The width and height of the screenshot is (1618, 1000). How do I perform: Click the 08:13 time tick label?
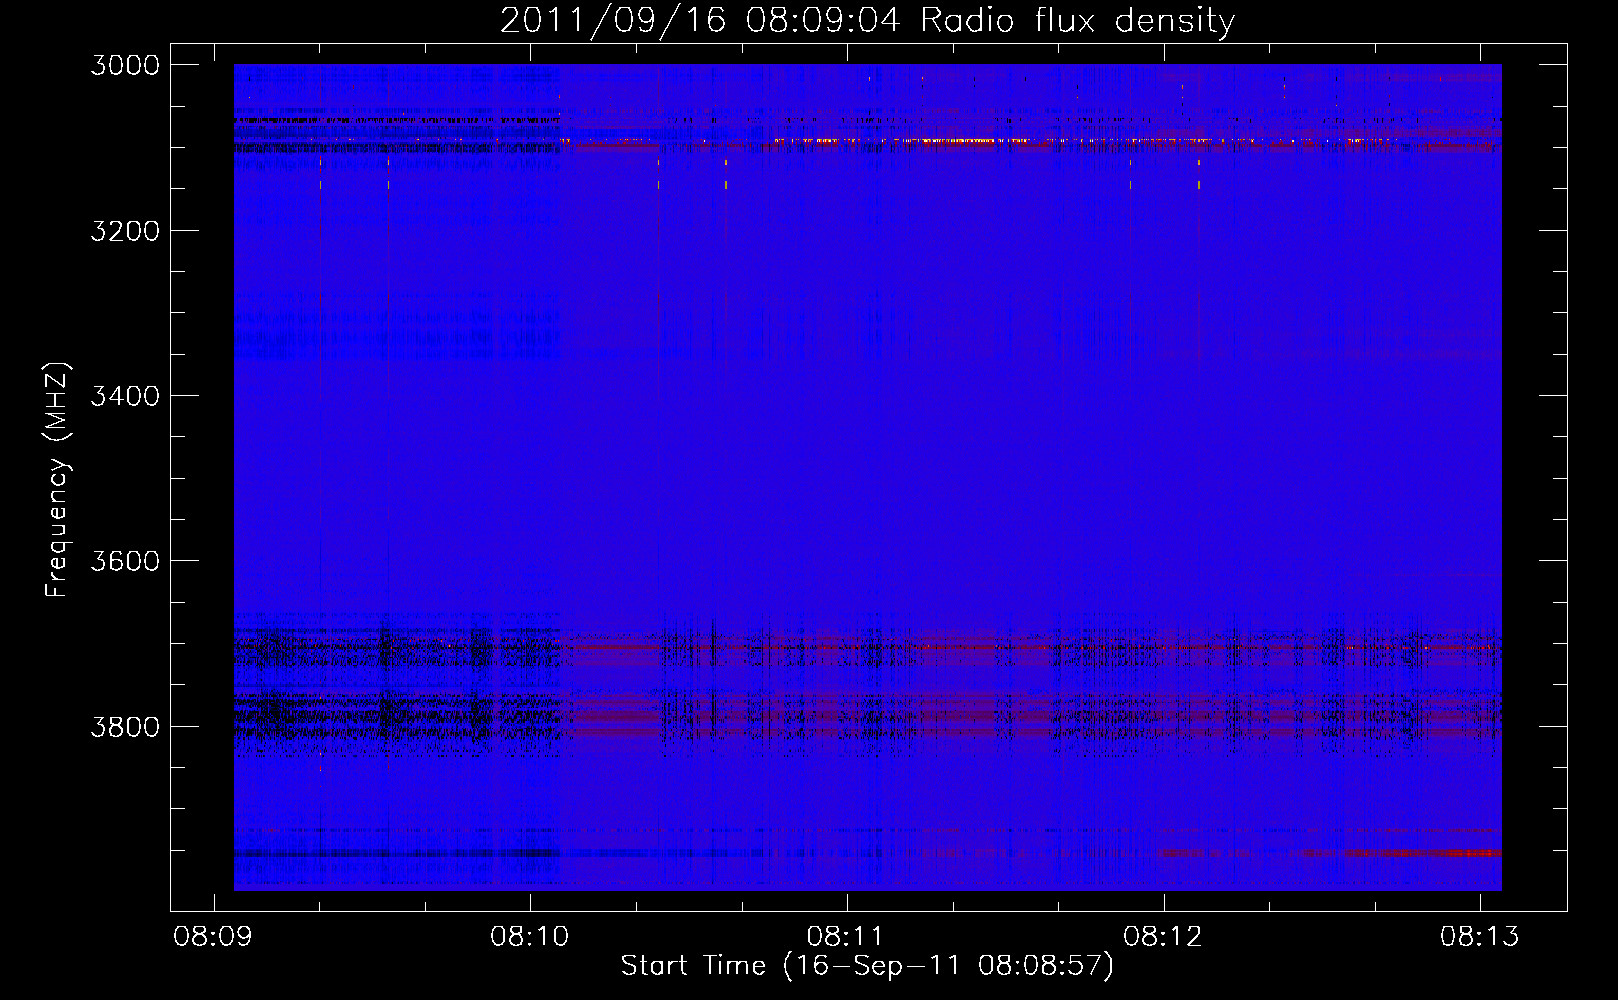[x=1480, y=937]
